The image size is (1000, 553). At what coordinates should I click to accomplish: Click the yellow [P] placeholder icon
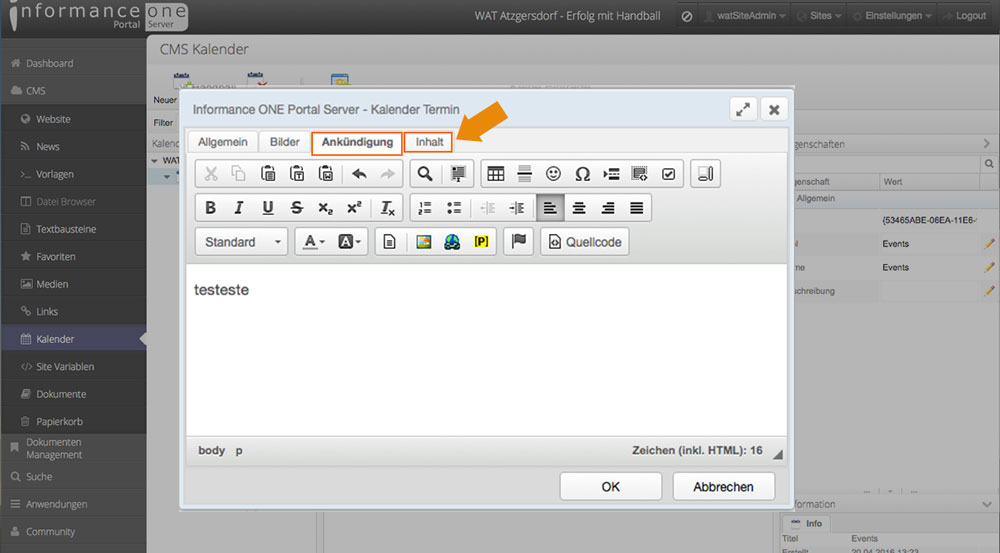click(482, 242)
